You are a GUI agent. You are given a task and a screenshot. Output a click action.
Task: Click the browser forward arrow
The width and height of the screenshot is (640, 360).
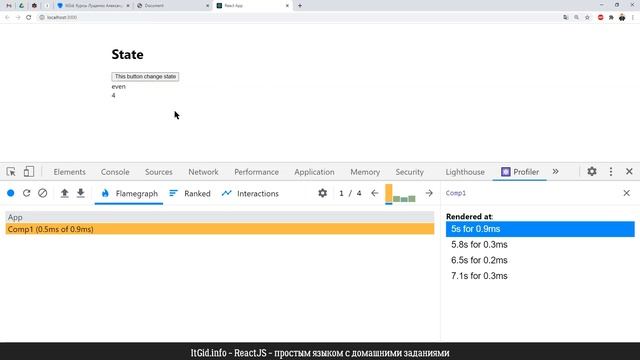18,18
